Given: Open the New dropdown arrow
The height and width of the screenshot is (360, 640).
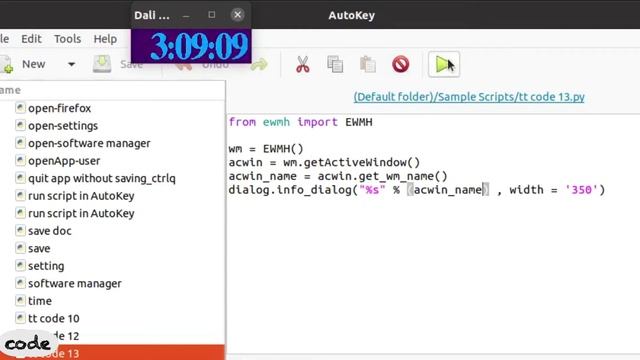Looking at the screenshot, I should point(71,64).
